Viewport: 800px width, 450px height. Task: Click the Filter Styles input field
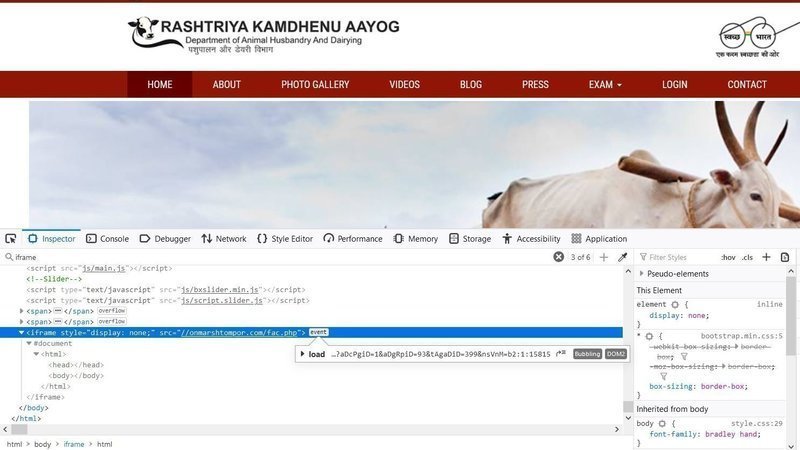point(680,257)
